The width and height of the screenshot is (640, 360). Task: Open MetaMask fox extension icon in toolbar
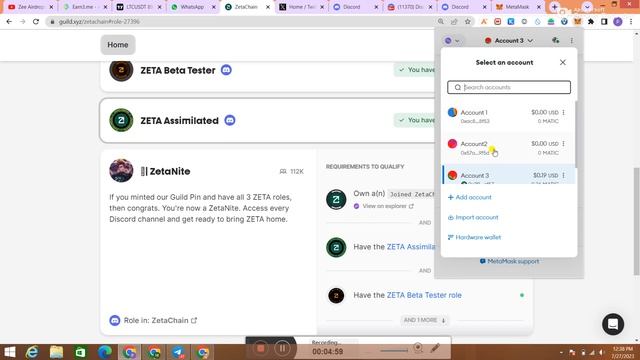[x=577, y=22]
